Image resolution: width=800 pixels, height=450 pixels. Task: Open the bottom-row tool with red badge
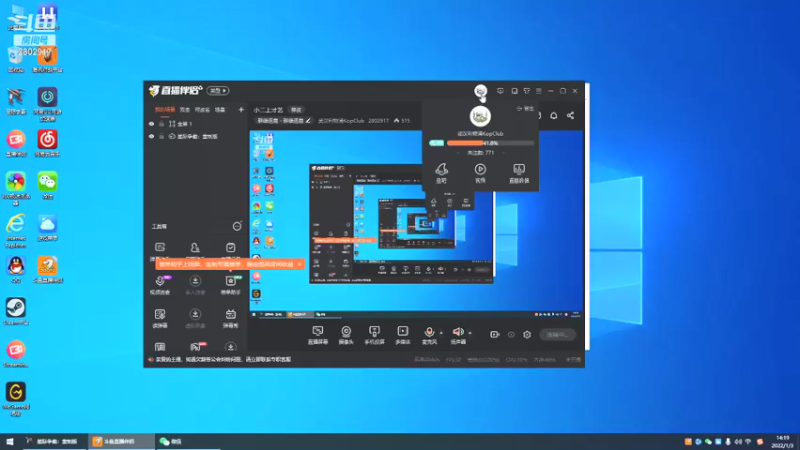click(196, 347)
